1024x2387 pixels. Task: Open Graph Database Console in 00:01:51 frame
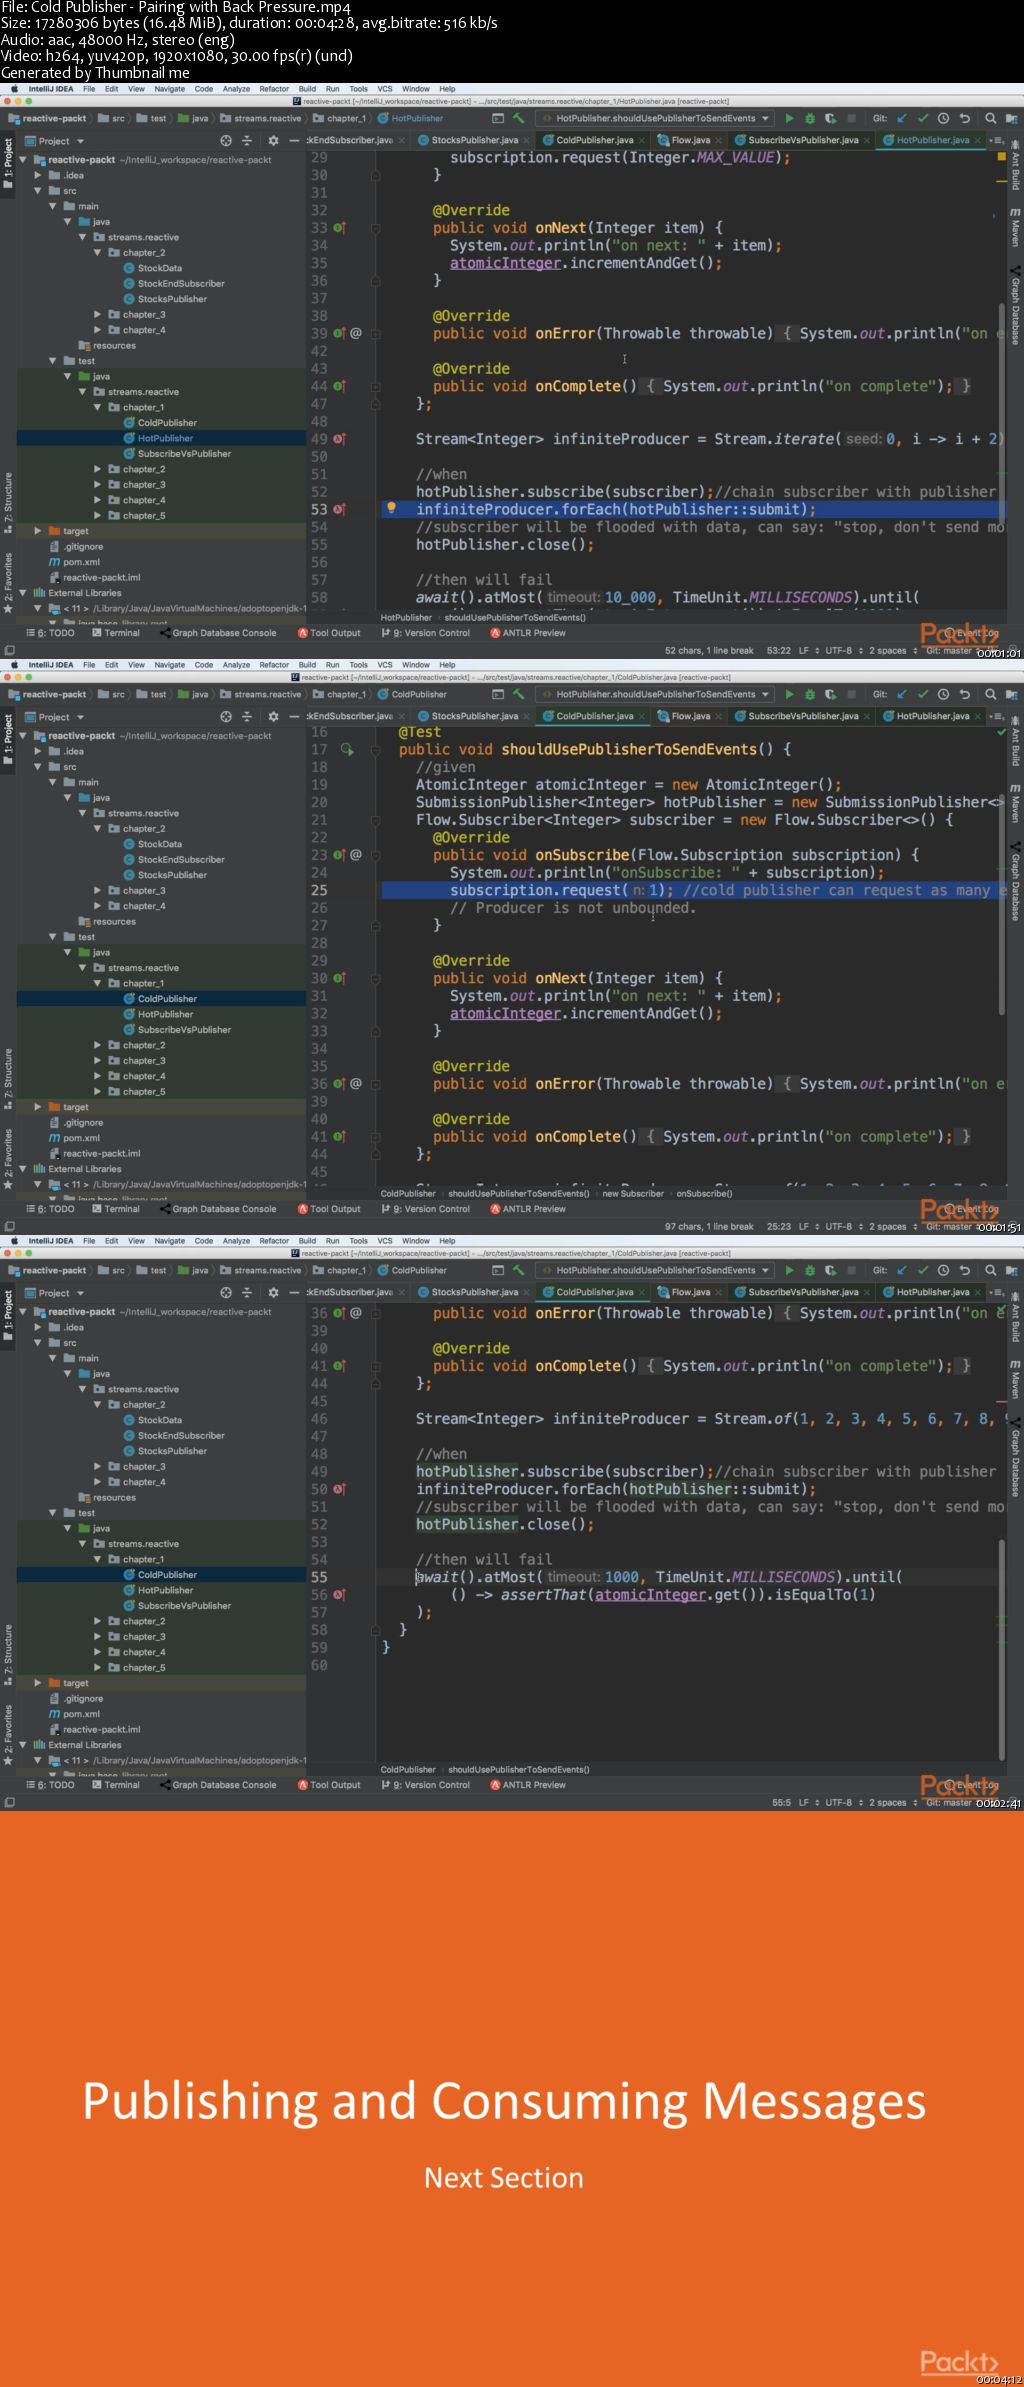(x=218, y=1209)
